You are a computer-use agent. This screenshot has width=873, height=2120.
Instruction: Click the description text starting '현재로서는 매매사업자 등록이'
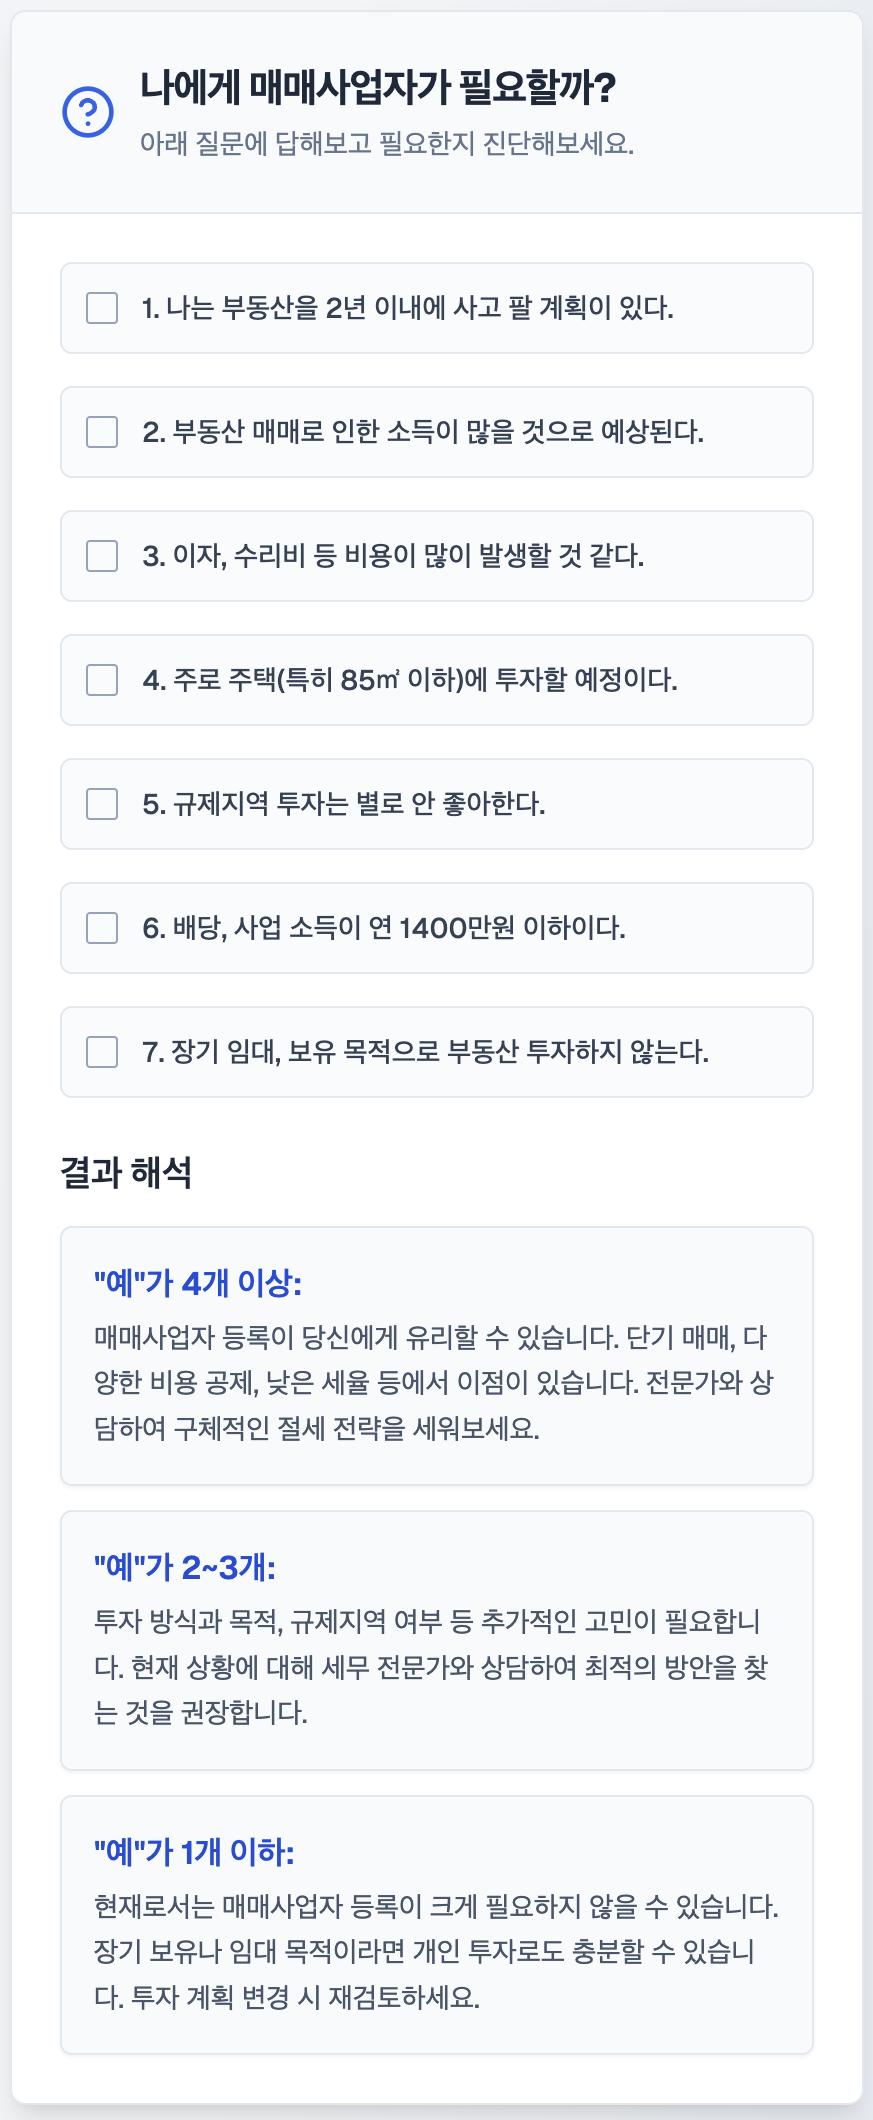coord(436,1952)
